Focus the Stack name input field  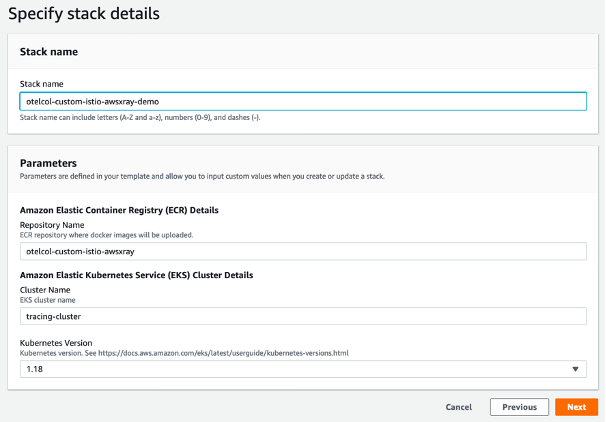302,101
